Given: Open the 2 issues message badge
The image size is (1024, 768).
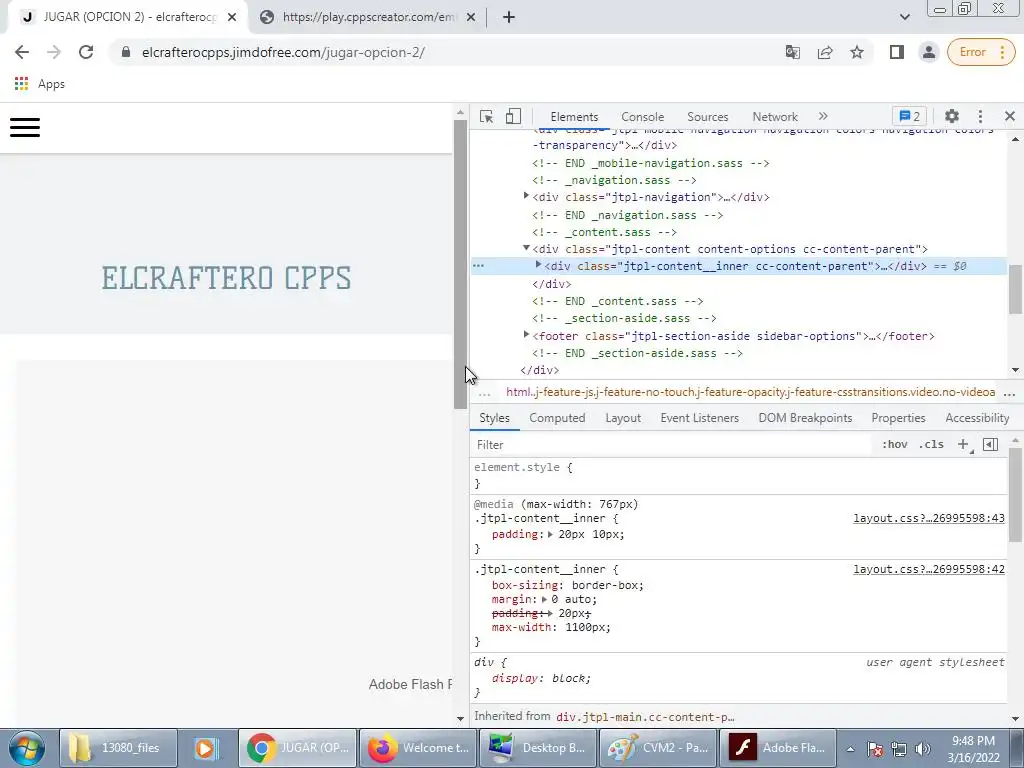Looking at the screenshot, I should (909, 116).
